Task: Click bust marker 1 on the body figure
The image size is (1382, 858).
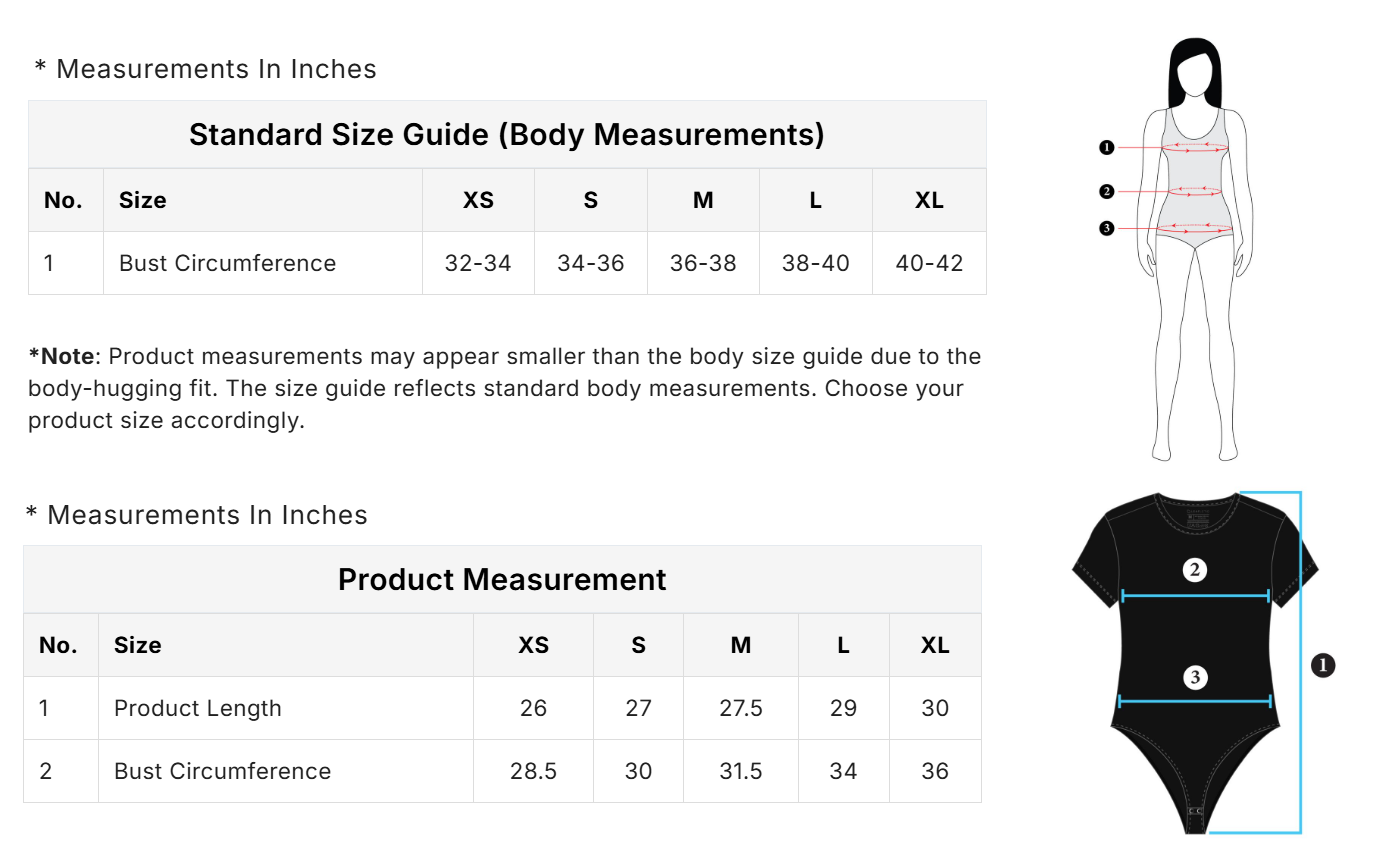Action: 1106,148
